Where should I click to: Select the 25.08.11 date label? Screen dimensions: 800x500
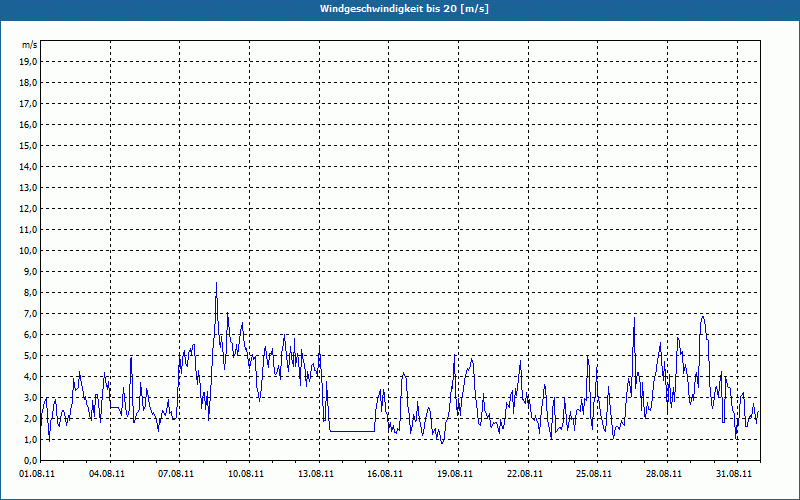pos(594,473)
